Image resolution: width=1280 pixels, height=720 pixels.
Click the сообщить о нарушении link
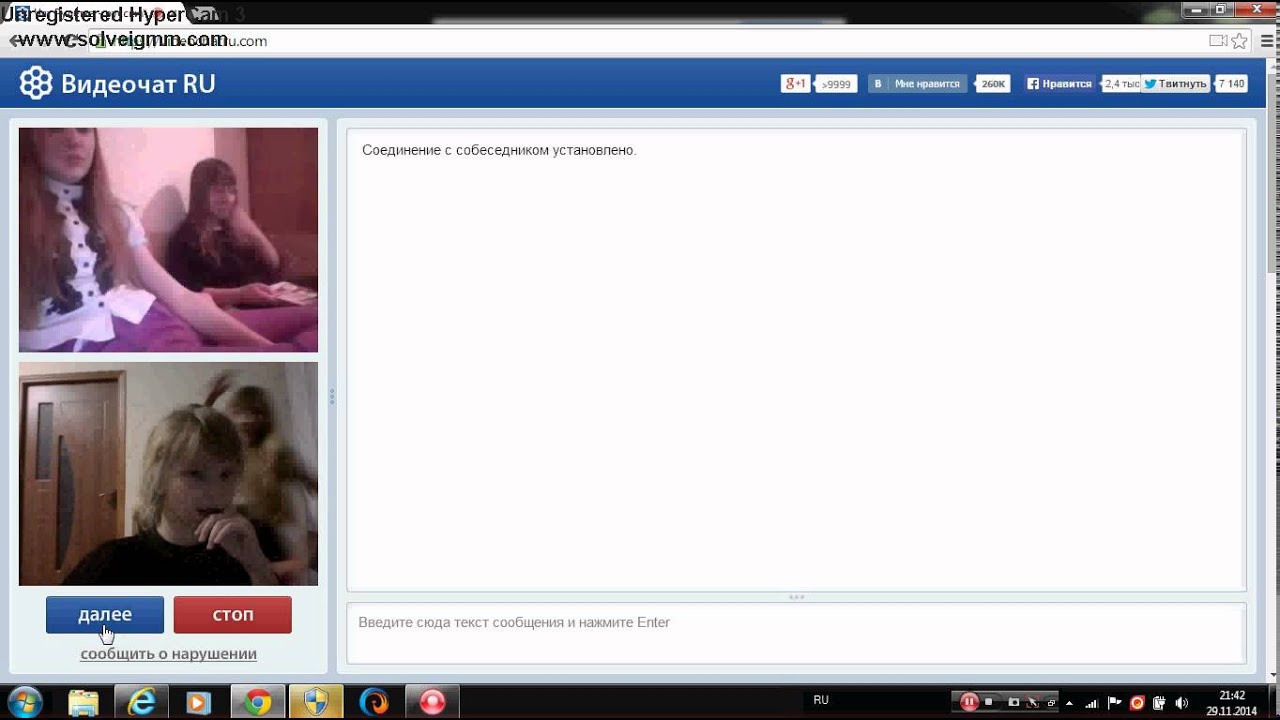169,654
